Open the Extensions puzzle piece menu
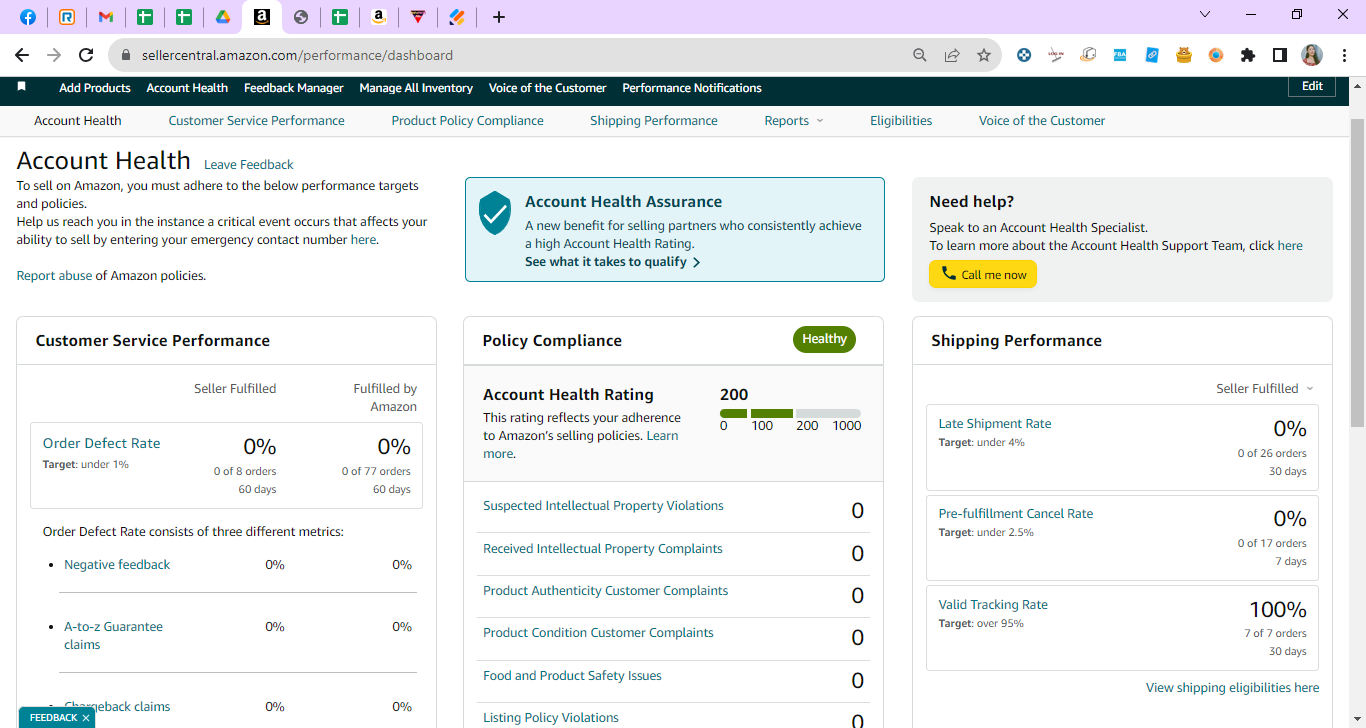Image resolution: width=1366 pixels, height=728 pixels. pyautogui.click(x=1248, y=56)
